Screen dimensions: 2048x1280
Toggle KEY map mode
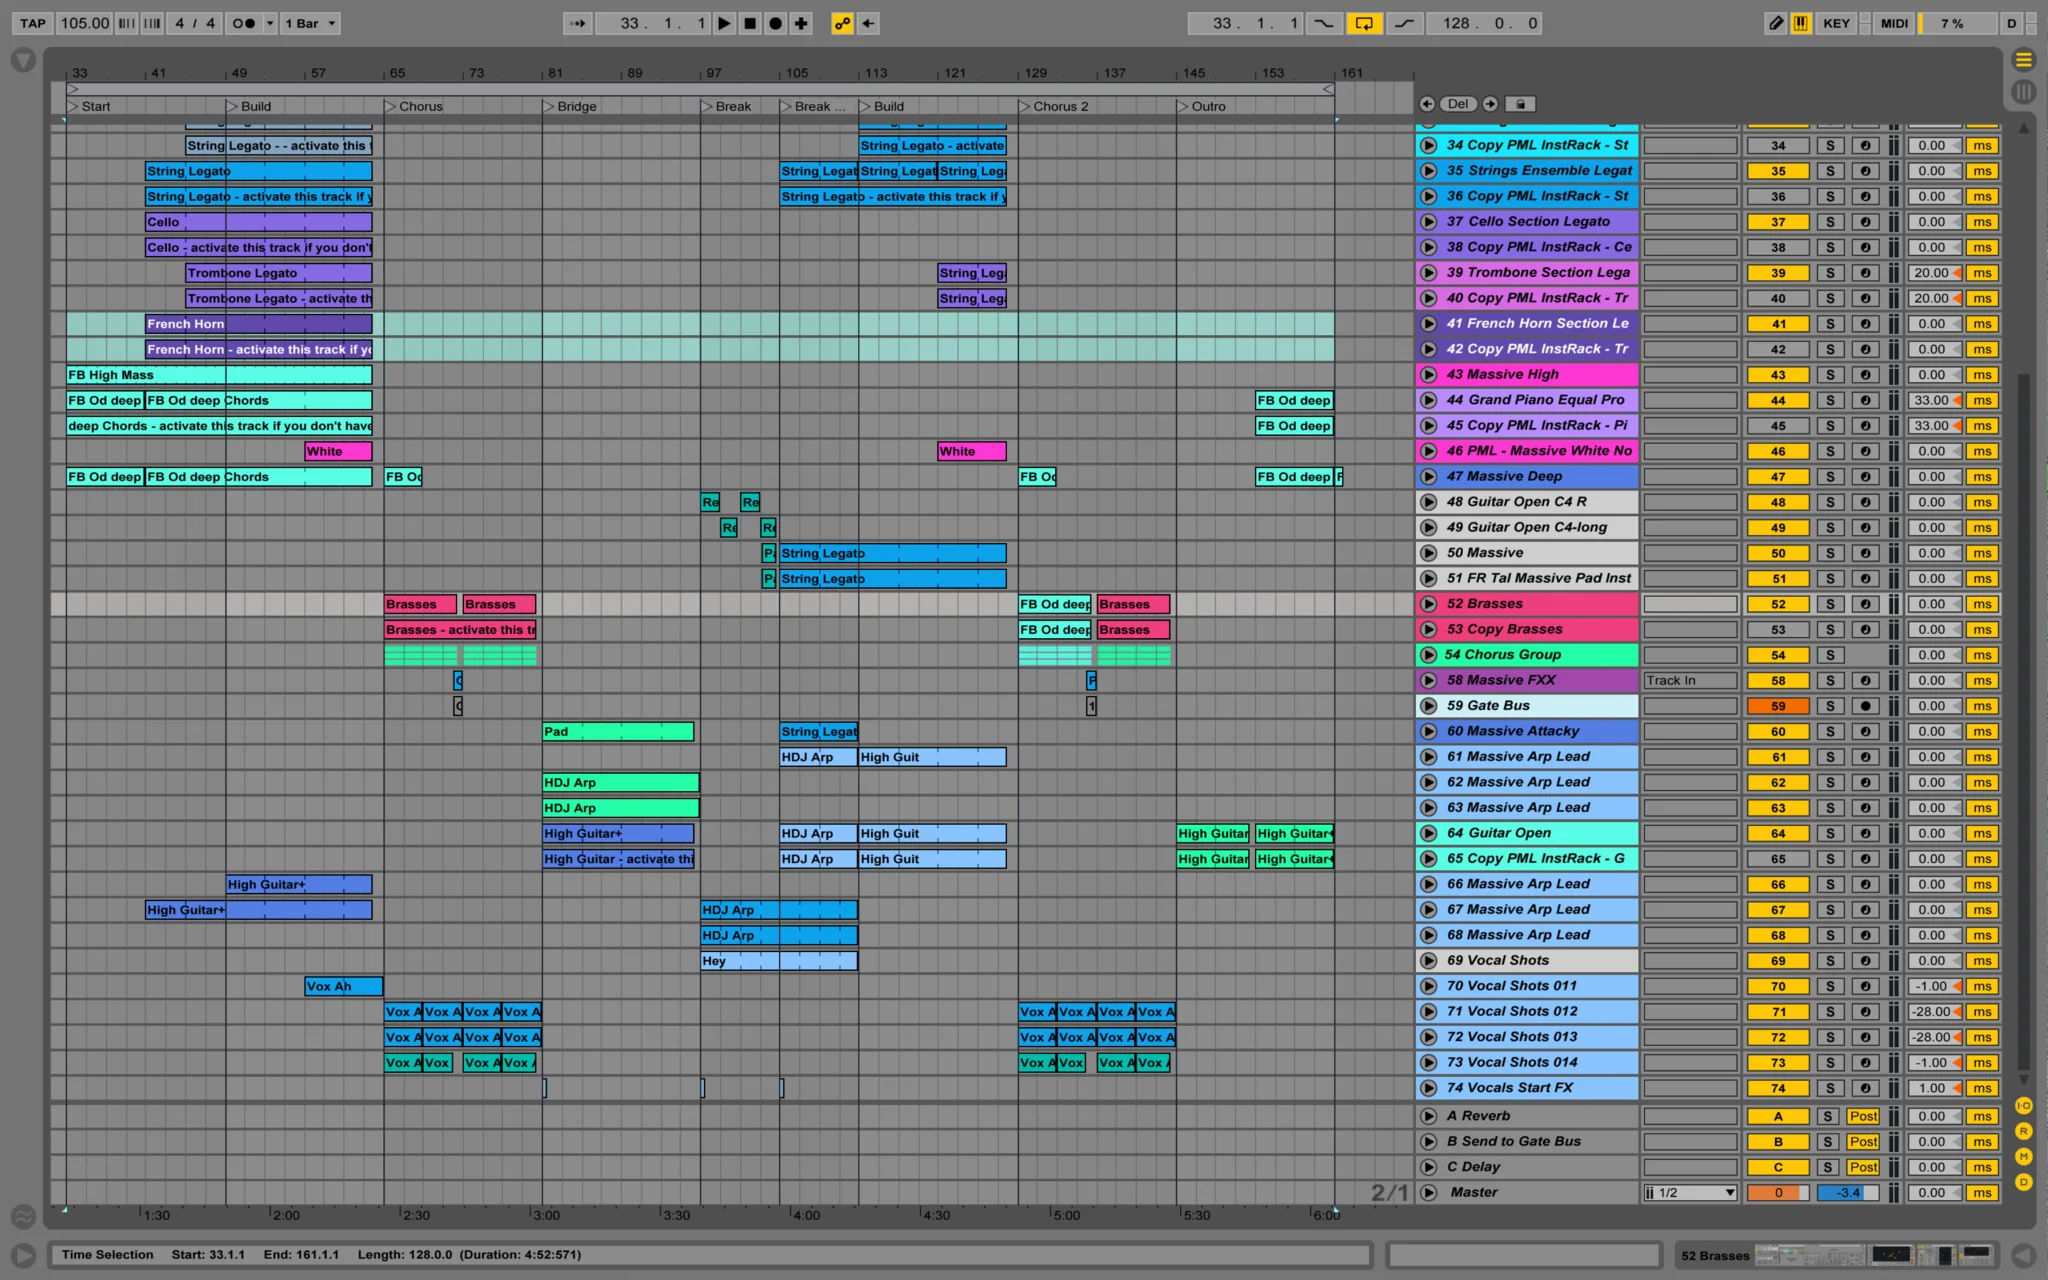pos(1836,23)
